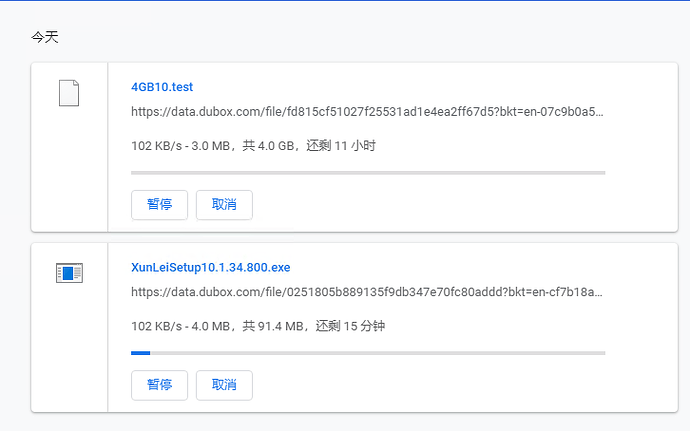Open the 4GB10.test file name link
Image resolution: width=690 pixels, height=431 pixels.
[x=162, y=87]
